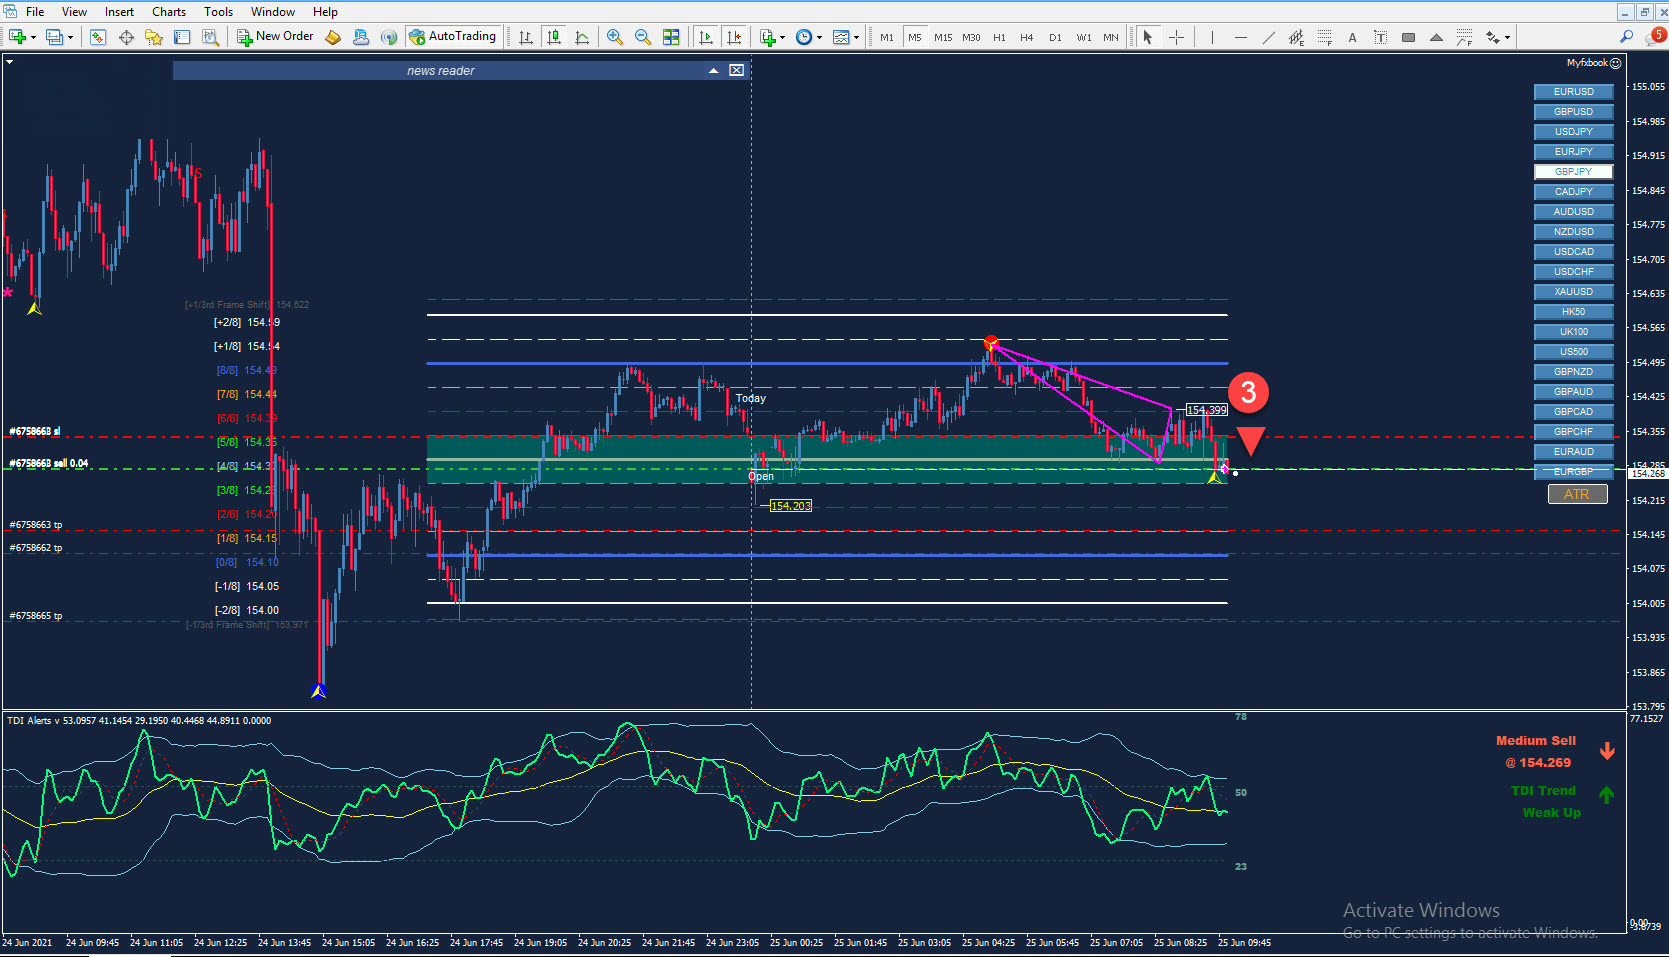Screen dimensions: 1669x957
Task: Open the MetaEditor book icon
Action: point(333,37)
